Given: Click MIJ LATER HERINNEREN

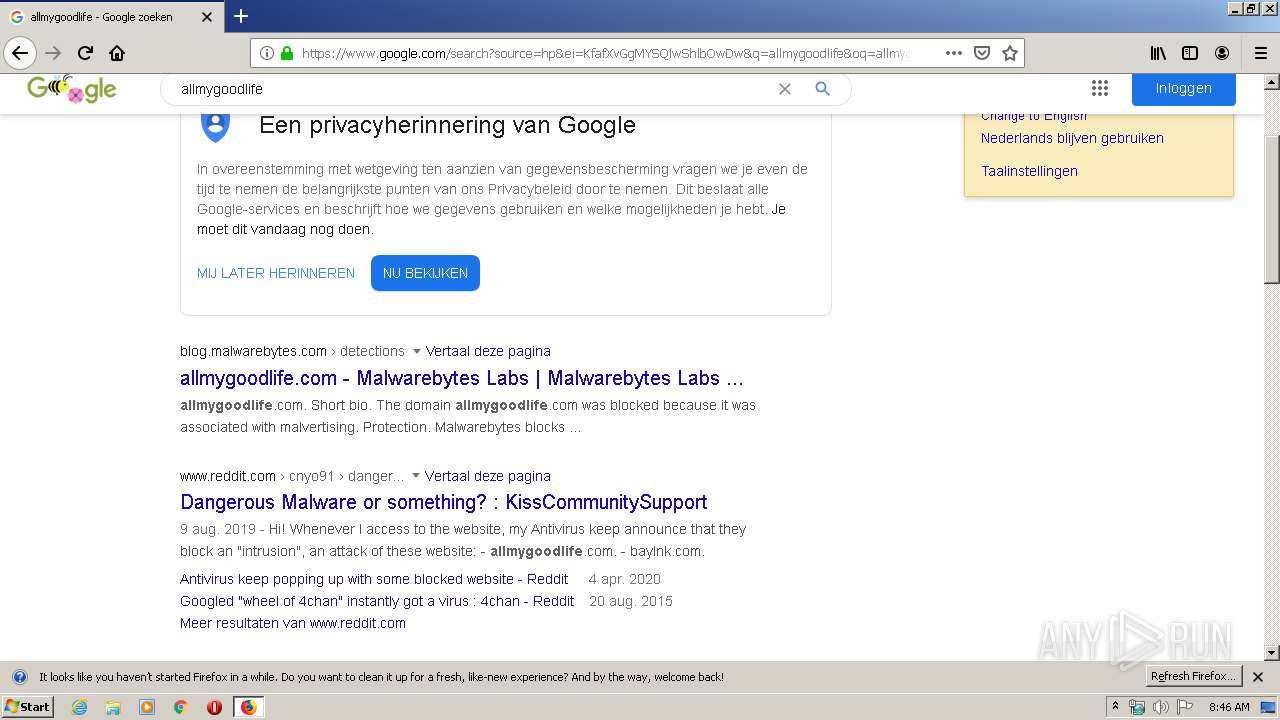Looking at the screenshot, I should pyautogui.click(x=276, y=273).
